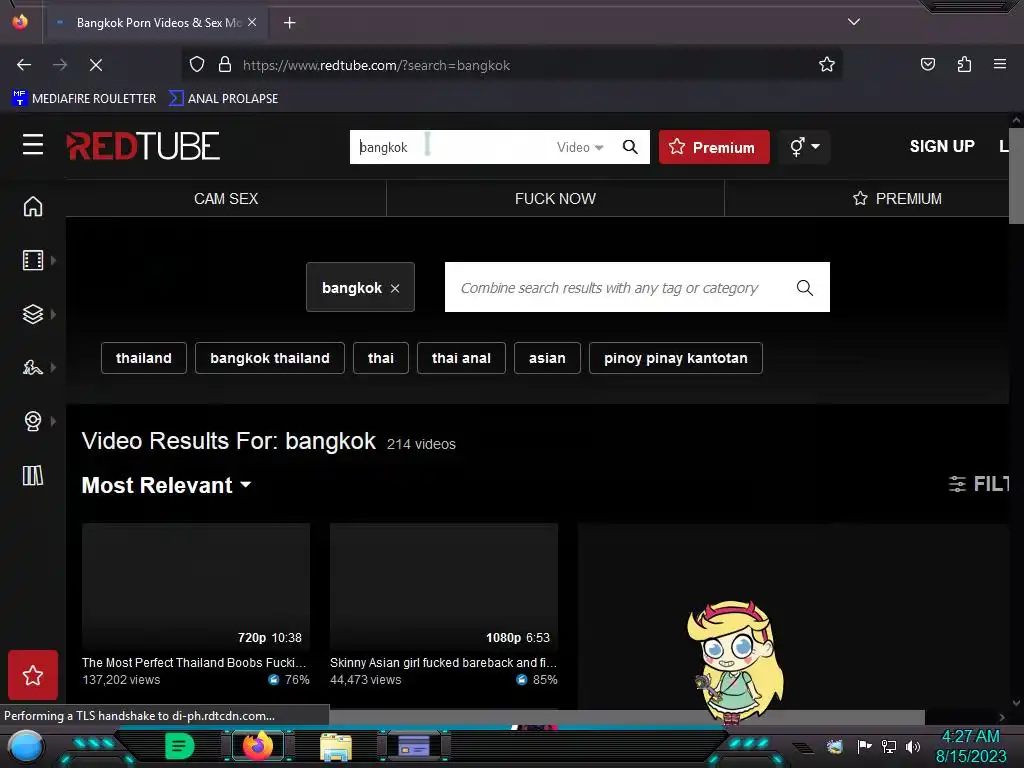Click the Firefox icon at the tab strip start
This screenshot has height=768, width=1024.
(x=20, y=22)
